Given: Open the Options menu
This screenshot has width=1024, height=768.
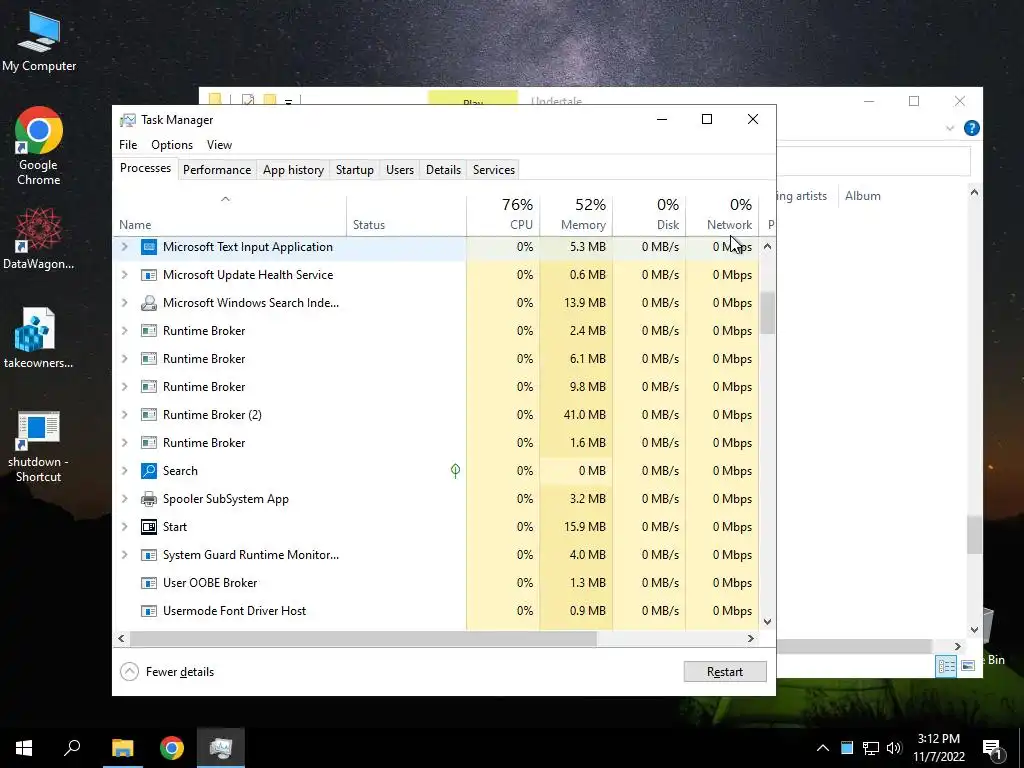Looking at the screenshot, I should coord(172,145).
